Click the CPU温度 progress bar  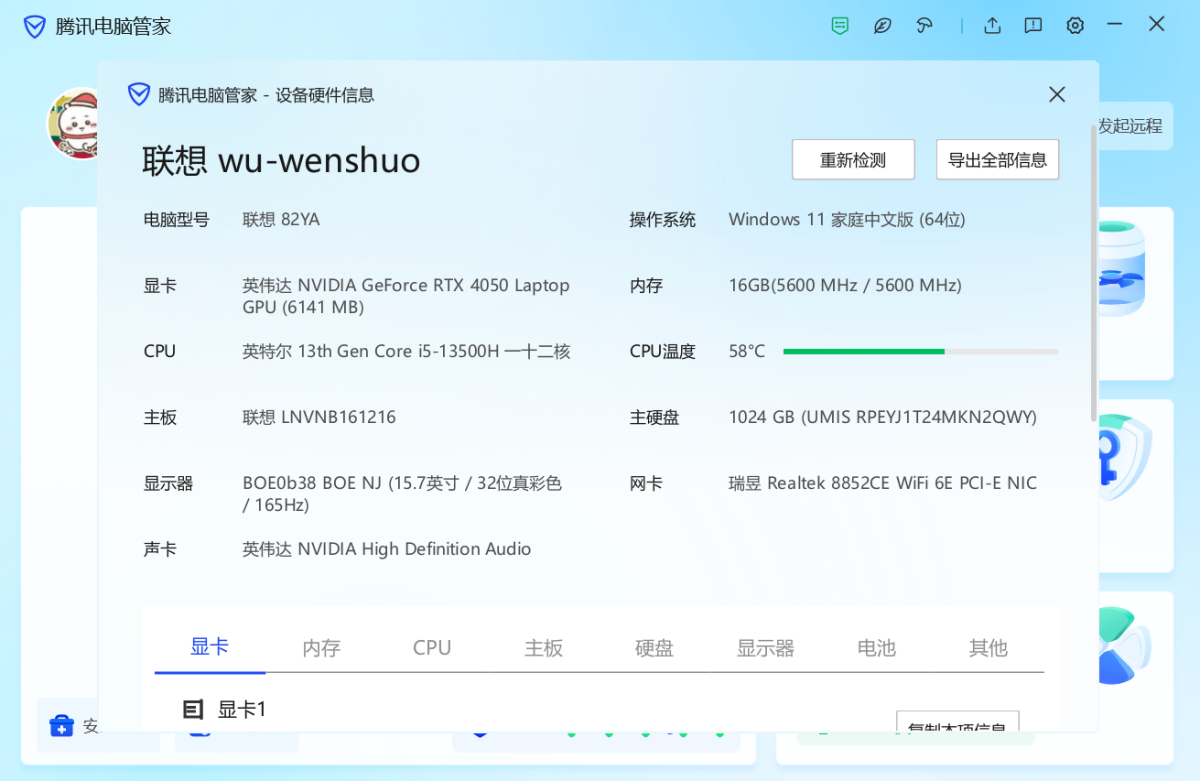(x=920, y=352)
